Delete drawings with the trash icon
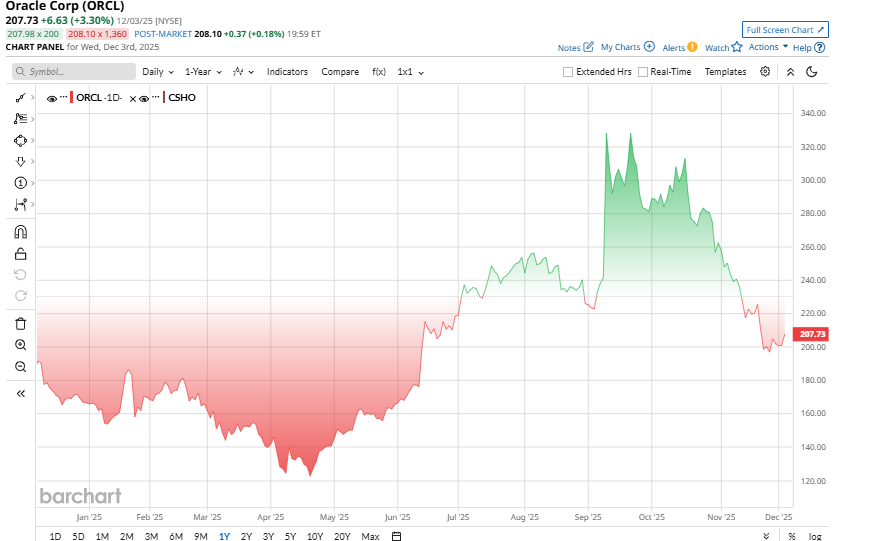The height and width of the screenshot is (541, 891). [x=20, y=323]
